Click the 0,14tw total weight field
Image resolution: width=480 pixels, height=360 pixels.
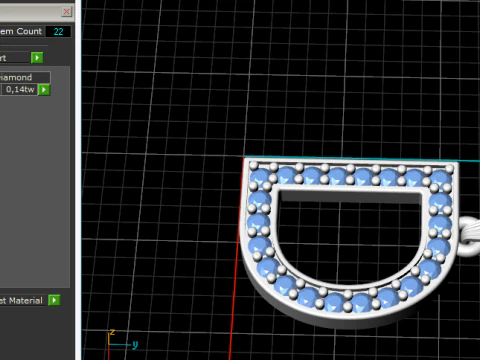(x=19, y=90)
